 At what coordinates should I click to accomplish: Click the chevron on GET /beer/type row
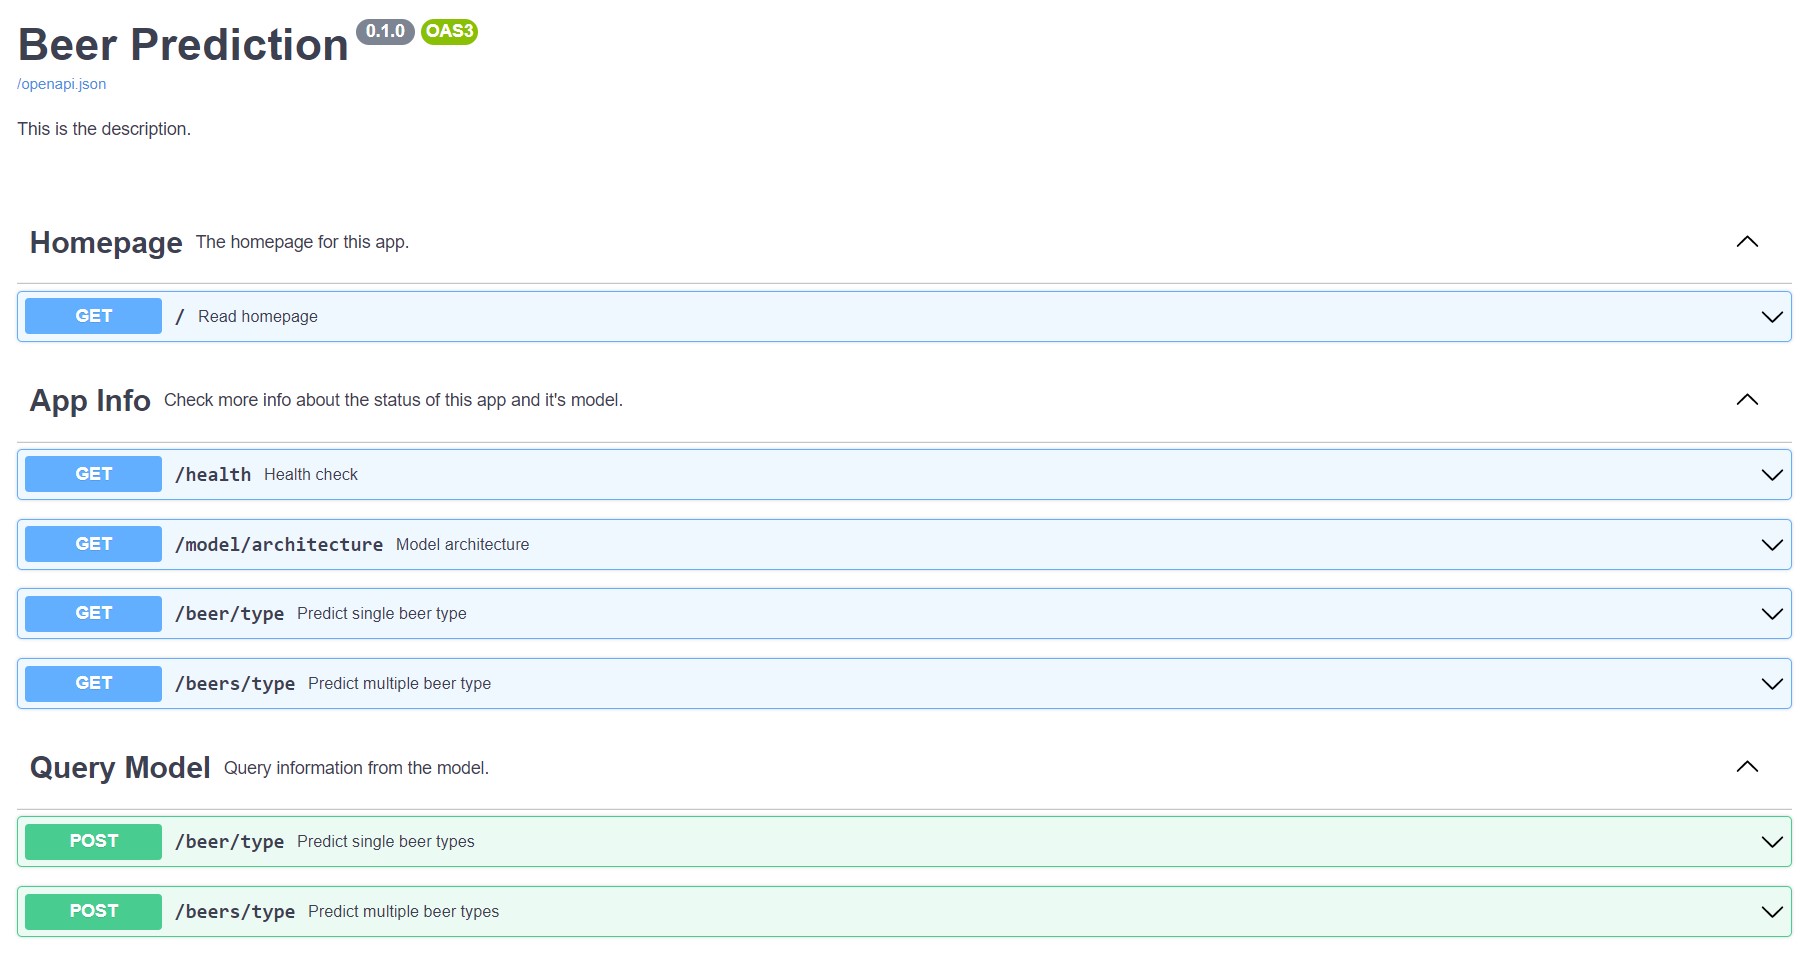coord(1771,614)
